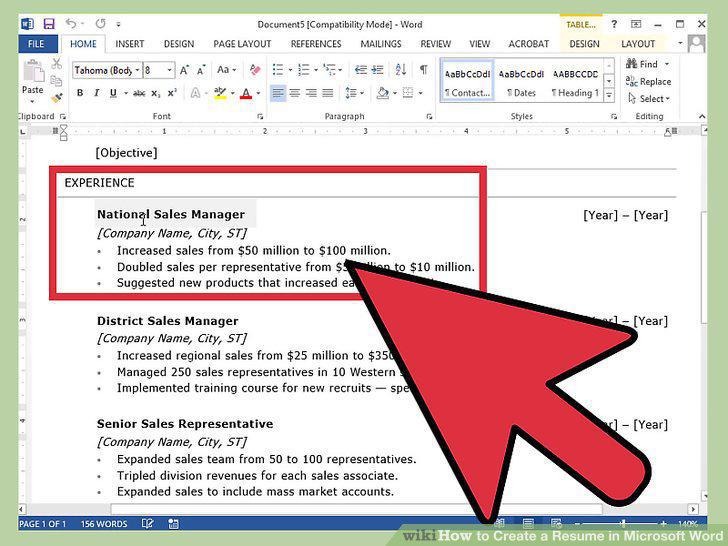Toggle left alignment button

278,93
